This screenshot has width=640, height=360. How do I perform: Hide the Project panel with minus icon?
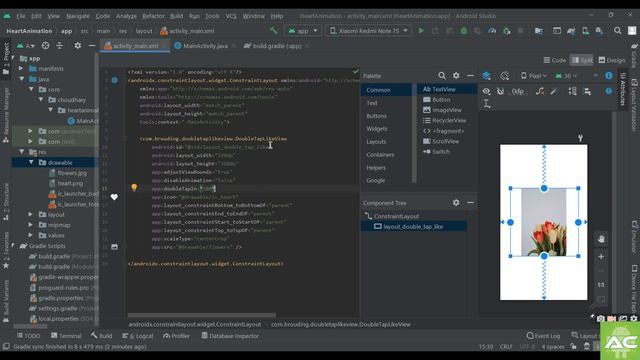click(x=92, y=46)
